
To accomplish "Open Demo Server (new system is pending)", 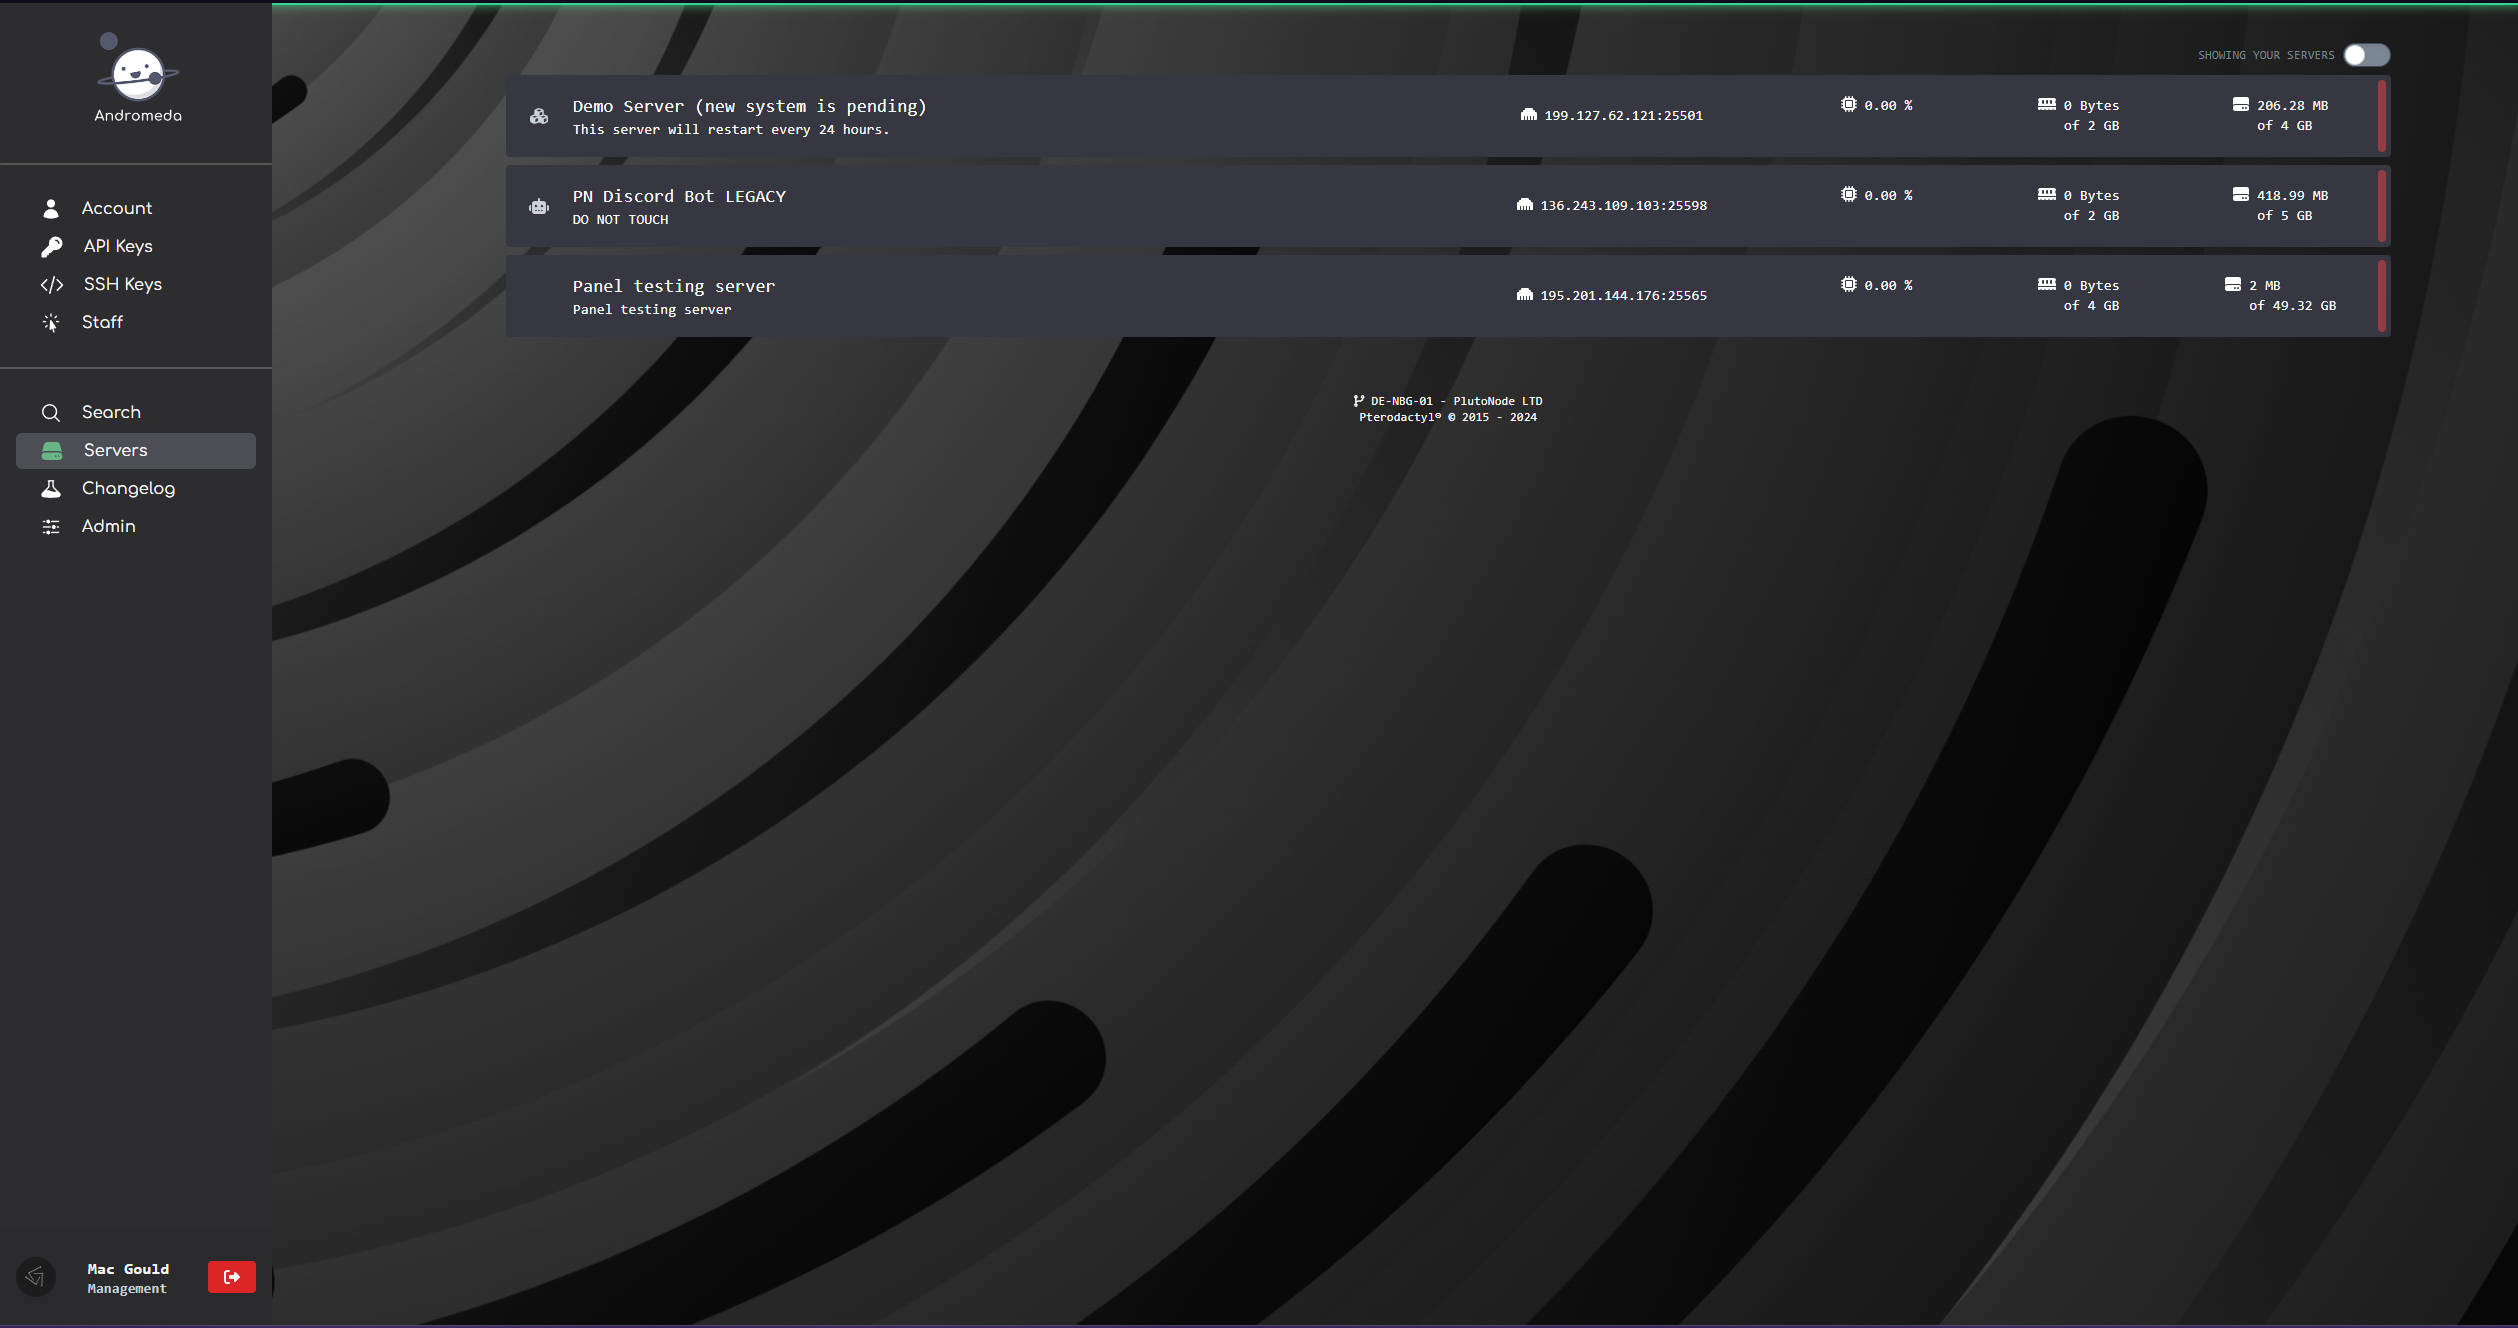I will (x=1448, y=116).
